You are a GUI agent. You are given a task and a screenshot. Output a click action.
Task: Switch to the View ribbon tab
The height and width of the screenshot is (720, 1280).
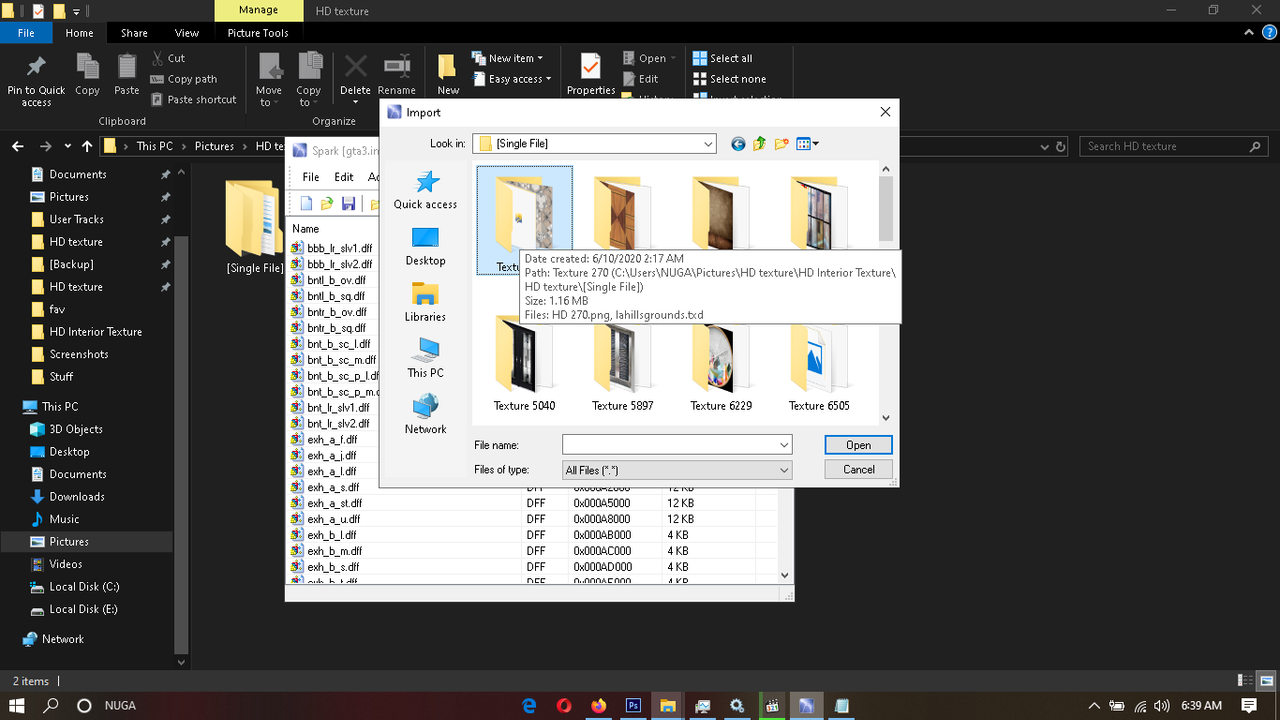(x=187, y=33)
